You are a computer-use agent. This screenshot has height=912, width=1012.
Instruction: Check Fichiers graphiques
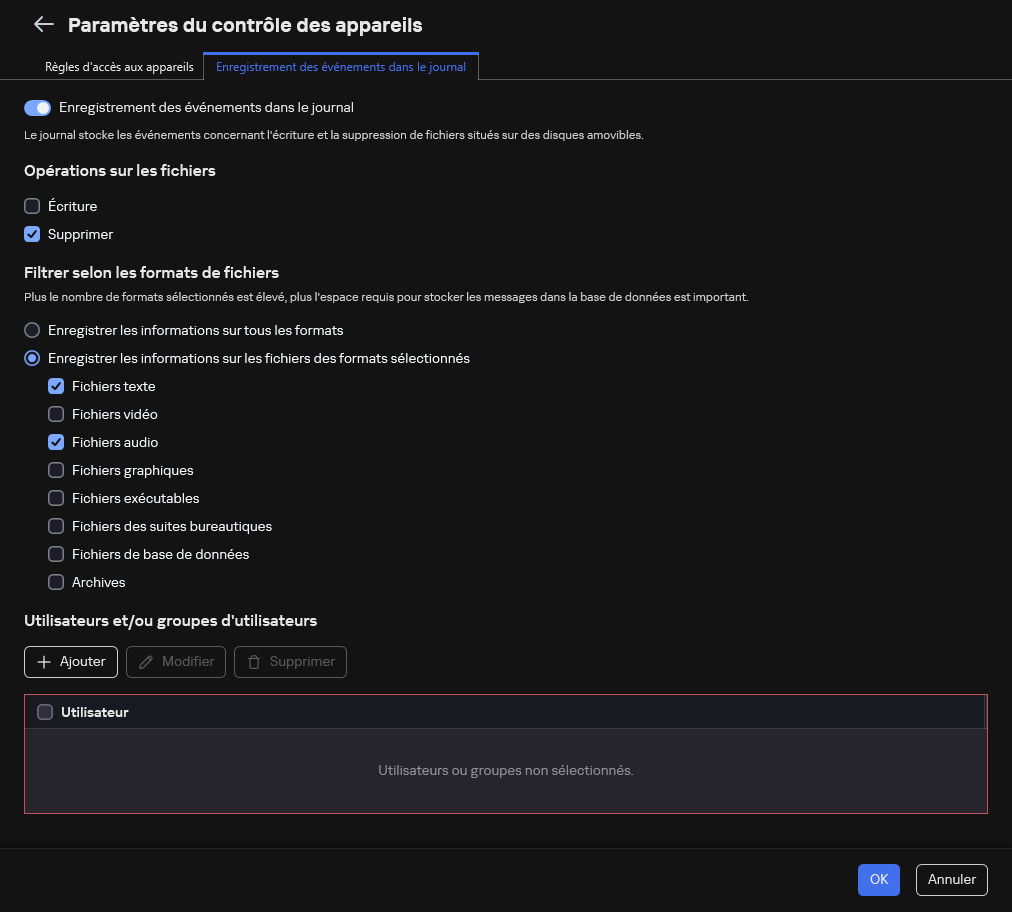56,471
